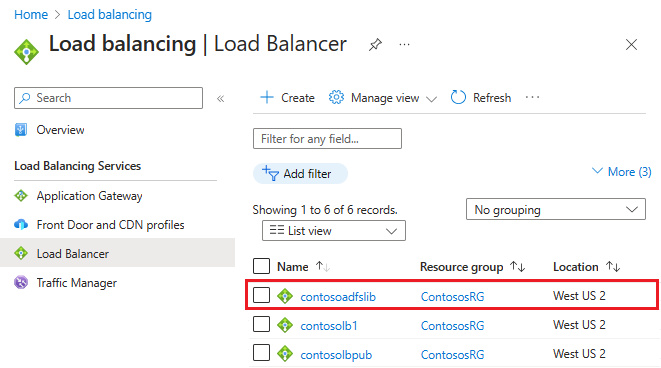Sort by Location arrows icon
This screenshot has height=368, width=661.
point(613,266)
